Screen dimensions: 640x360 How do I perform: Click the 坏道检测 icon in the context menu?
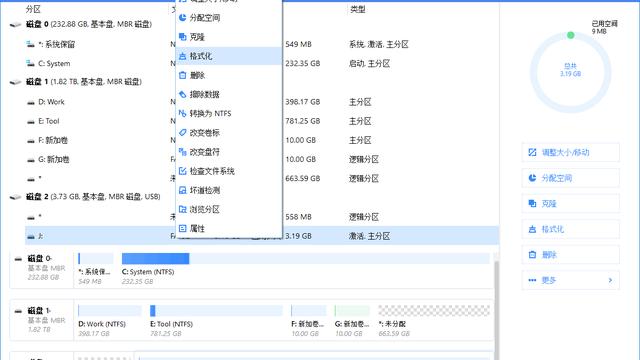coord(182,190)
